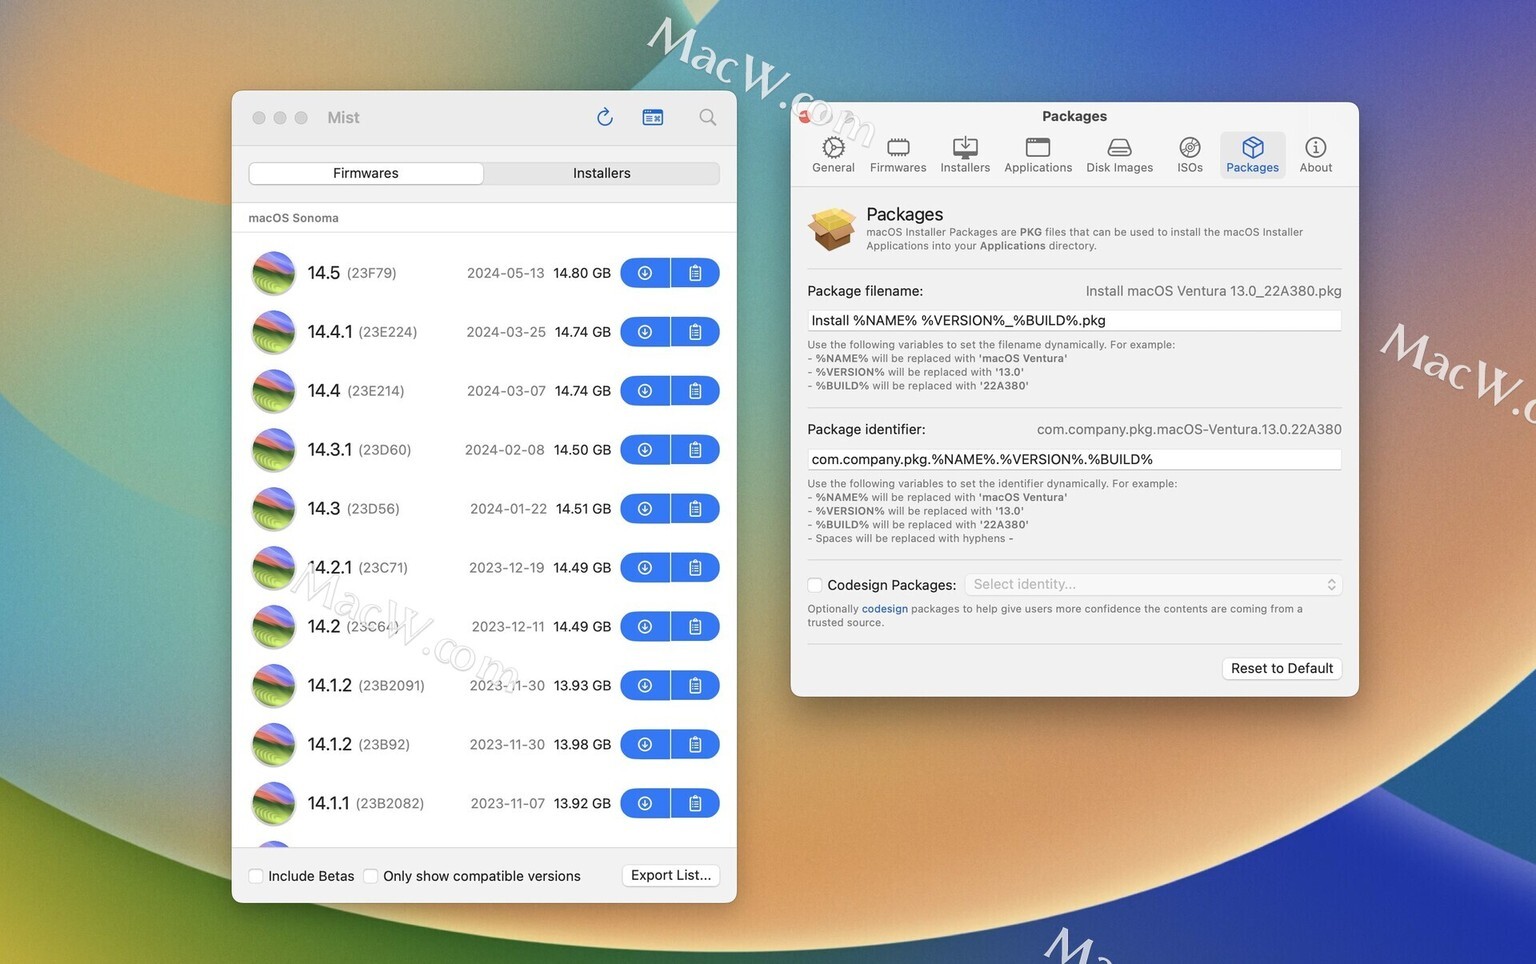The height and width of the screenshot is (964, 1536).
Task: Click example filename Install macOS Ventura 13.0_22A380.pkg
Action: point(1213,291)
